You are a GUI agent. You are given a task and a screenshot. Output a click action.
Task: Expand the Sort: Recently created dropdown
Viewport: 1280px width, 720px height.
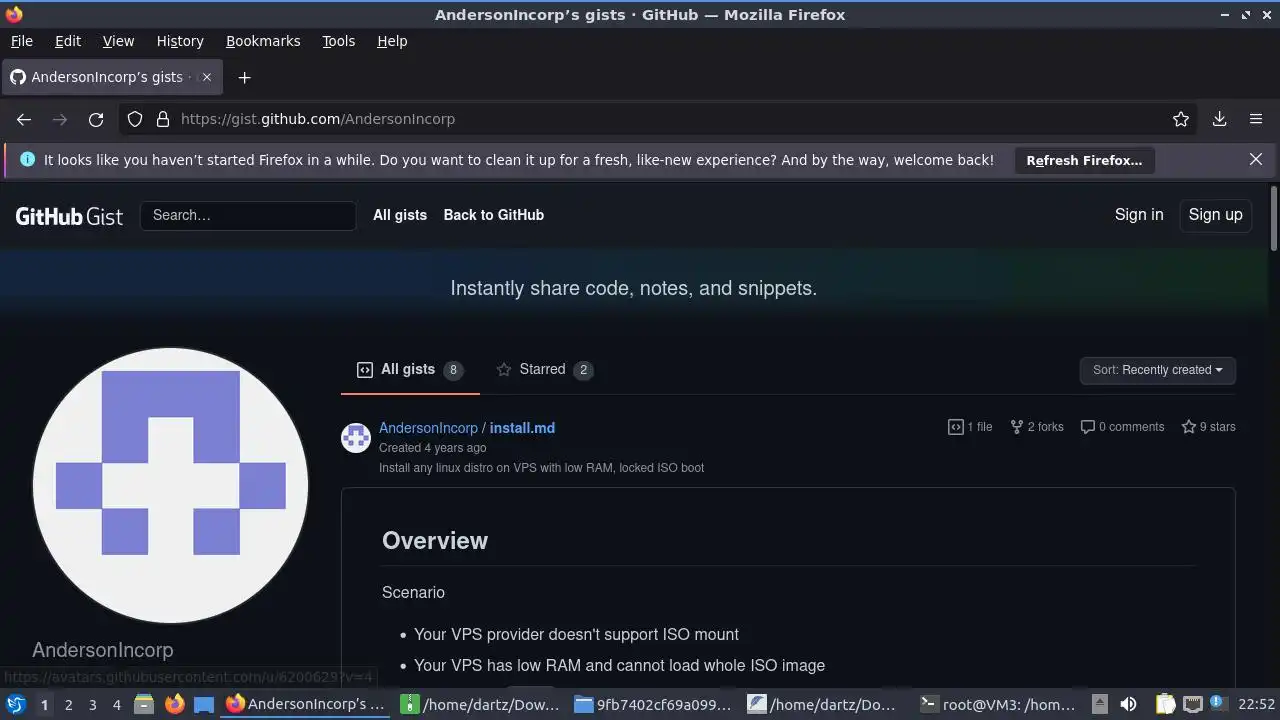[1158, 370]
